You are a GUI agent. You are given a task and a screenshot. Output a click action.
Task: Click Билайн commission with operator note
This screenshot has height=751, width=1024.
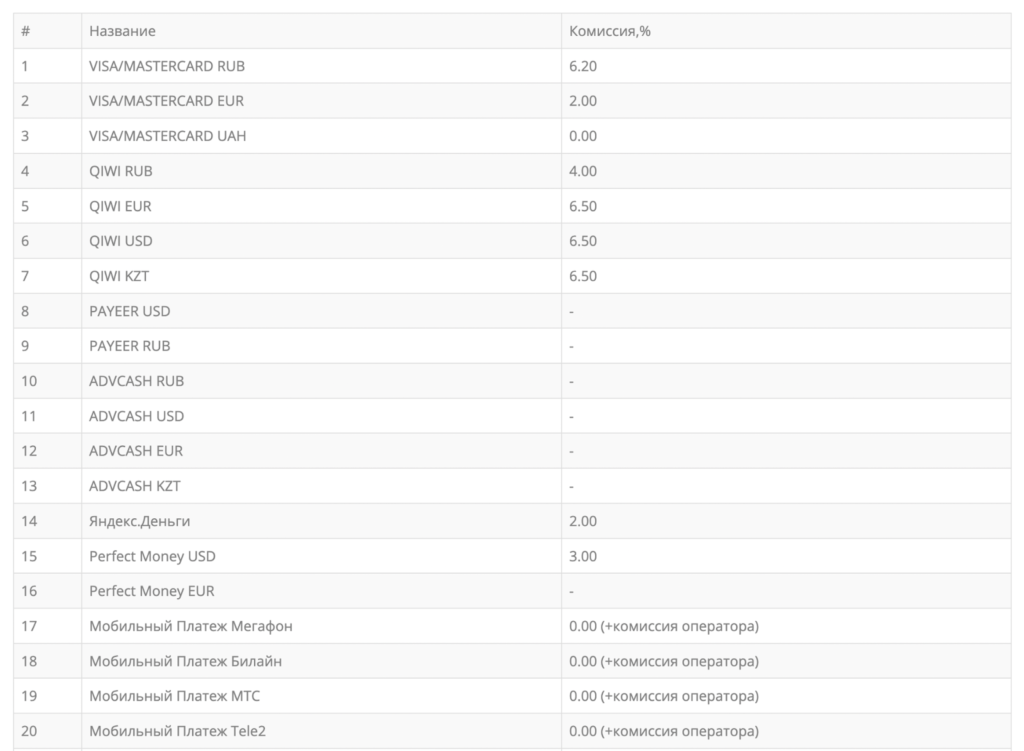(664, 662)
